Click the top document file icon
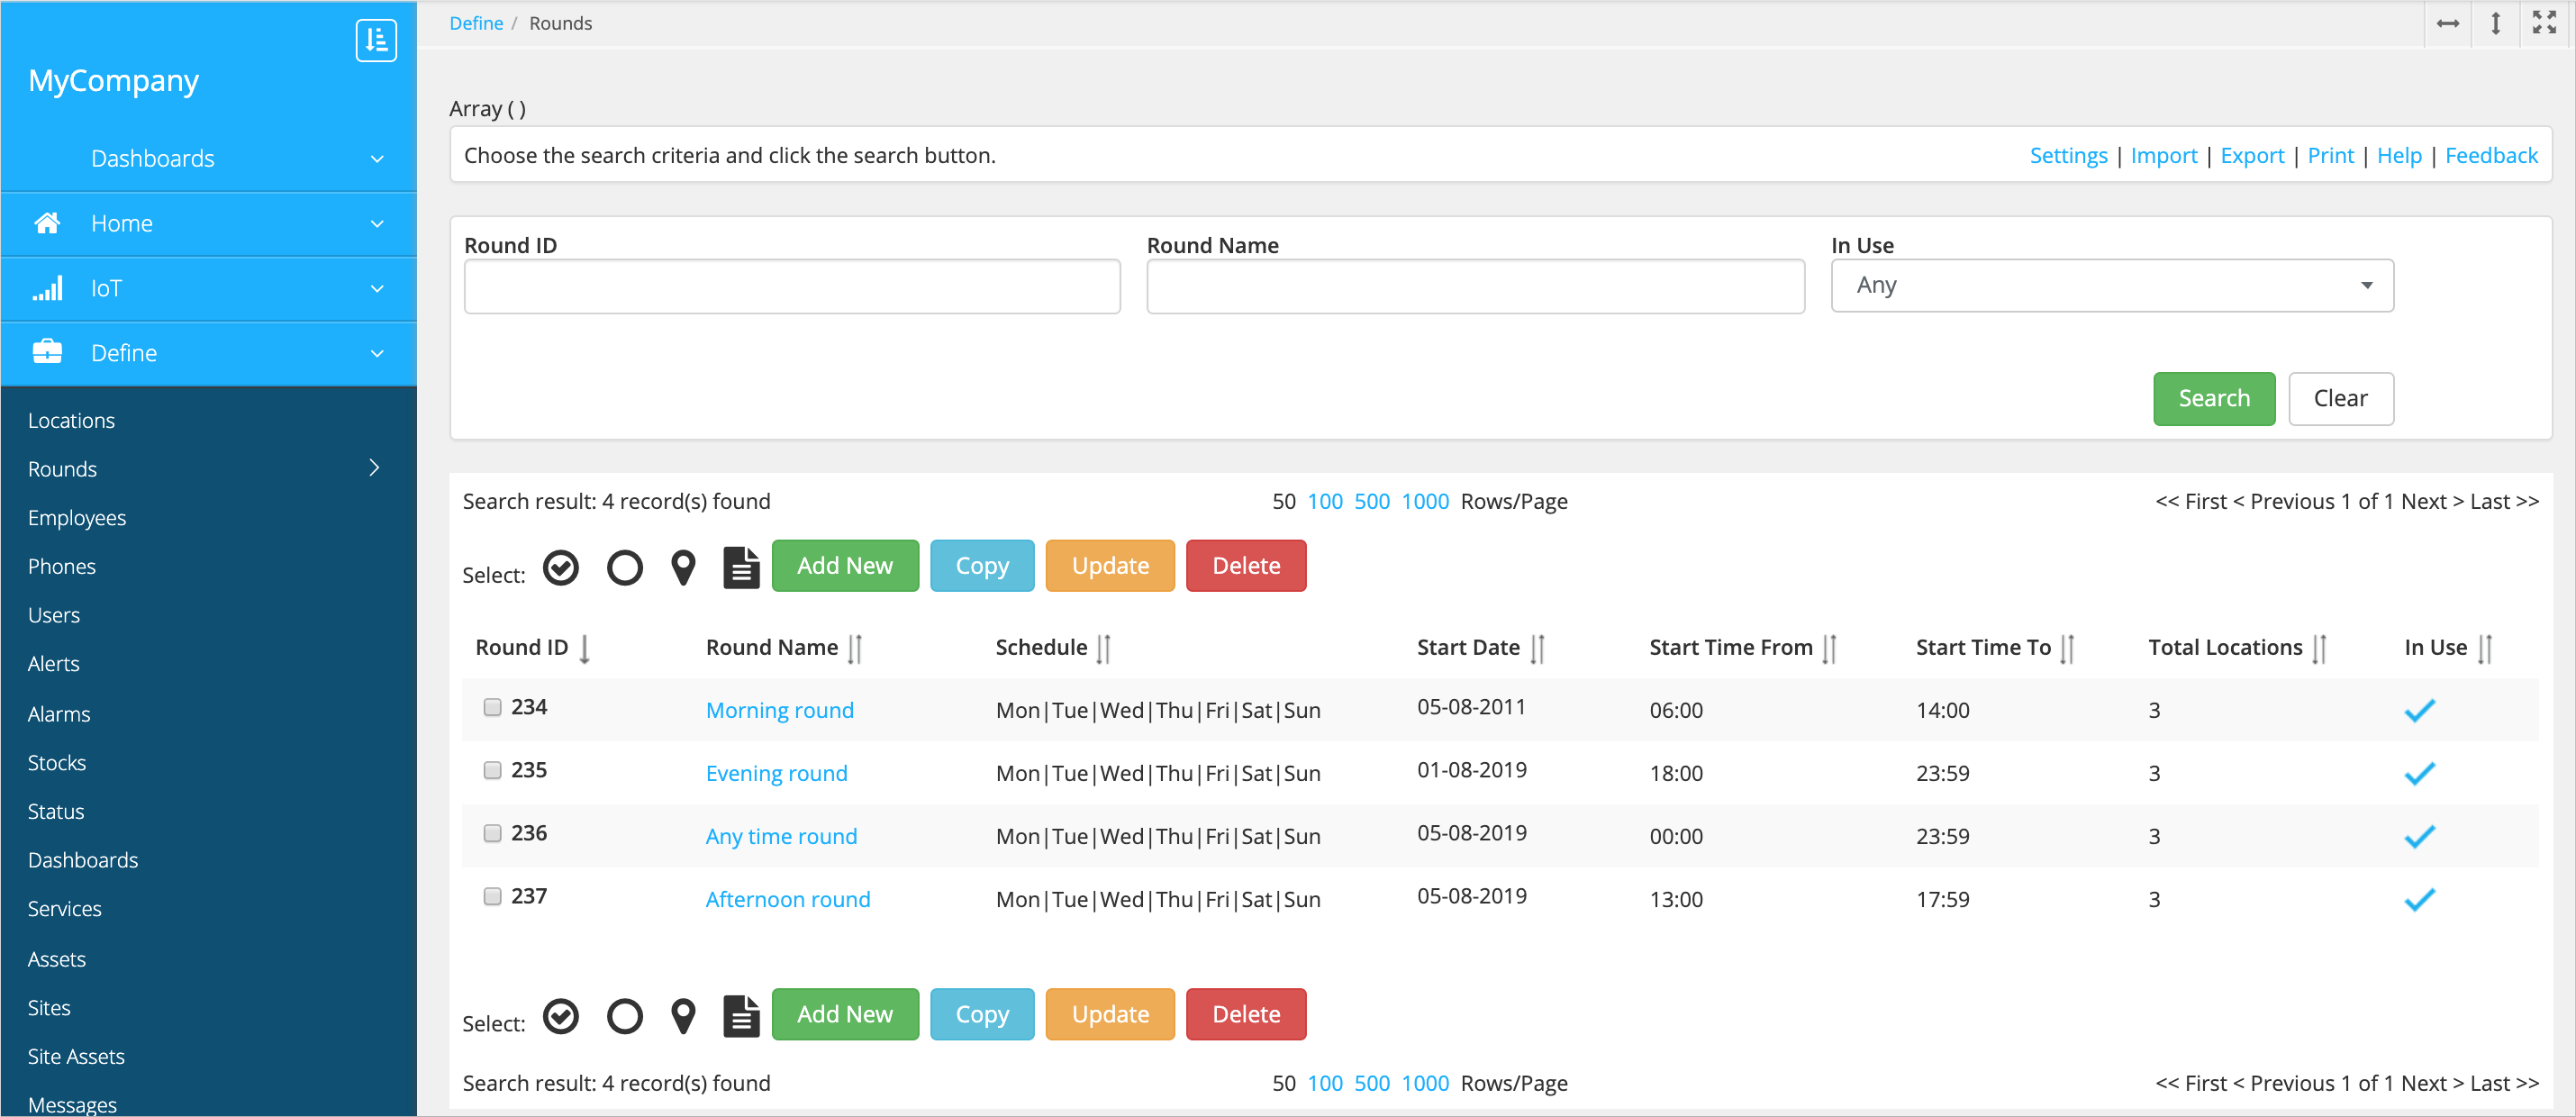This screenshot has height=1117, width=2576. (x=741, y=567)
